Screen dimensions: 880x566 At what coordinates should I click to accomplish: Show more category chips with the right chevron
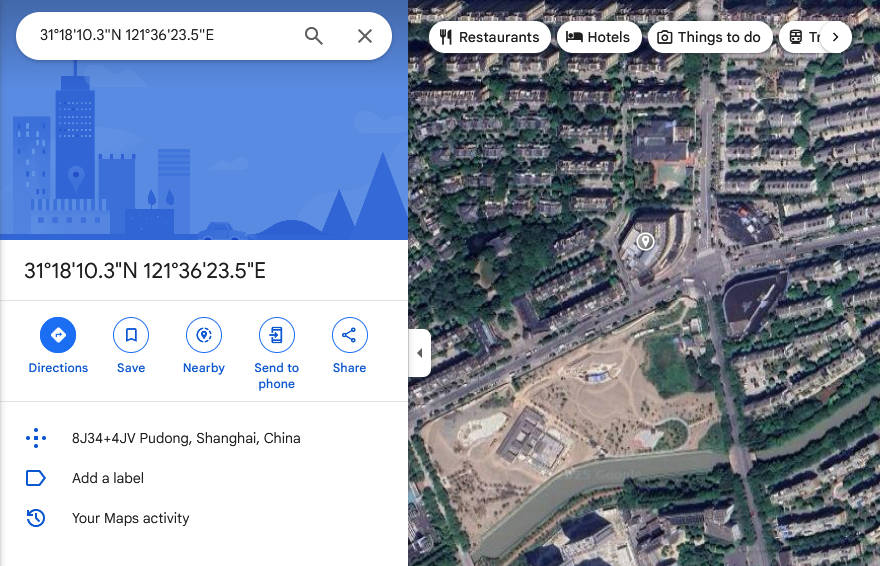[836, 37]
